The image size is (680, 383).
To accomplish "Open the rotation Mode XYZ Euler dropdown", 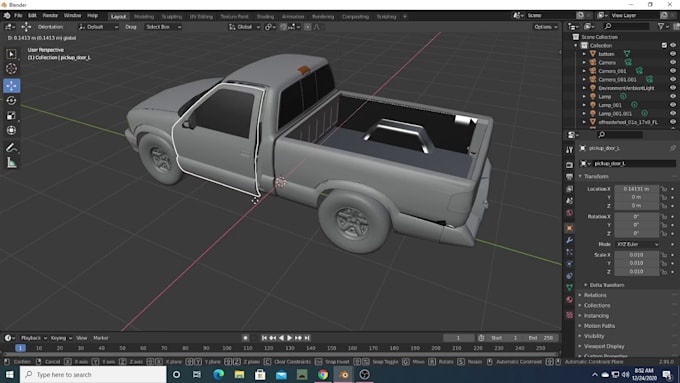I will tap(637, 244).
